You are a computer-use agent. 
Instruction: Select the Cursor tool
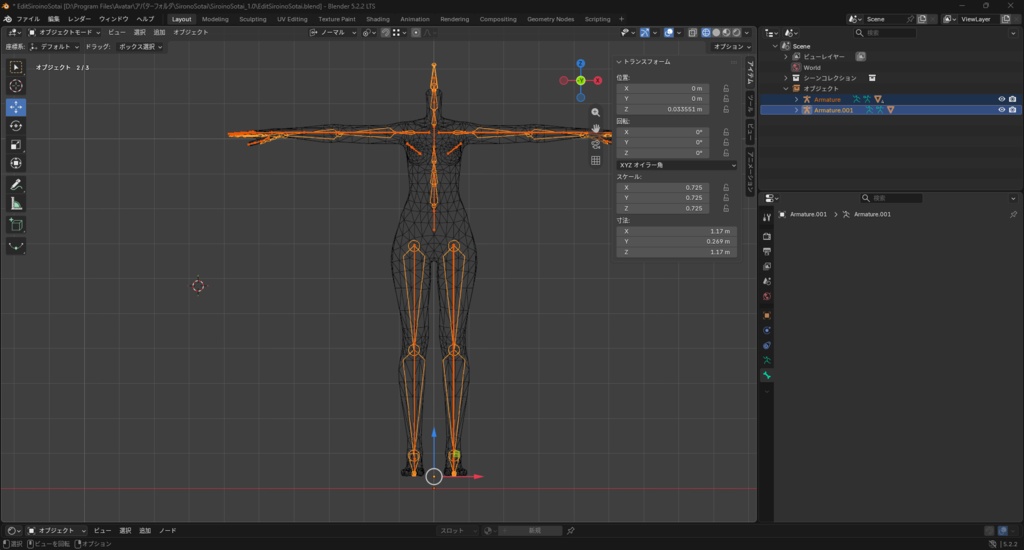point(16,86)
